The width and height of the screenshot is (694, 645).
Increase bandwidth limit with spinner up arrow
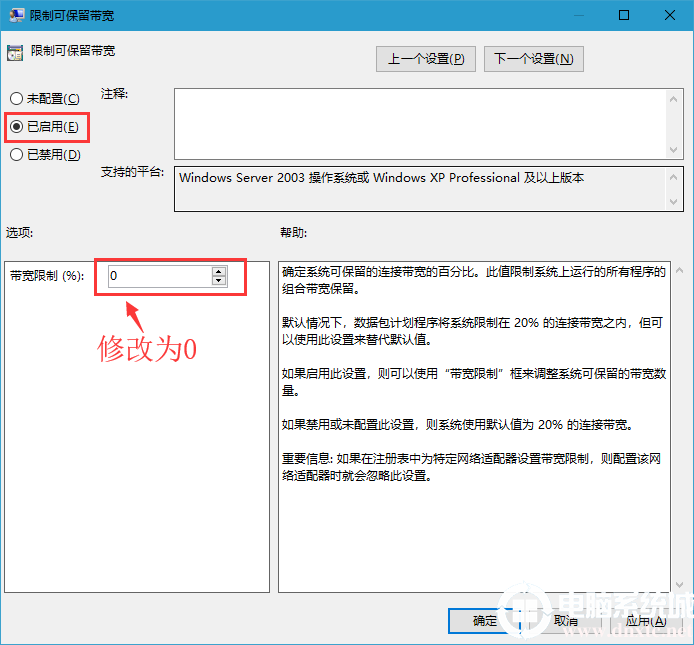(219, 271)
